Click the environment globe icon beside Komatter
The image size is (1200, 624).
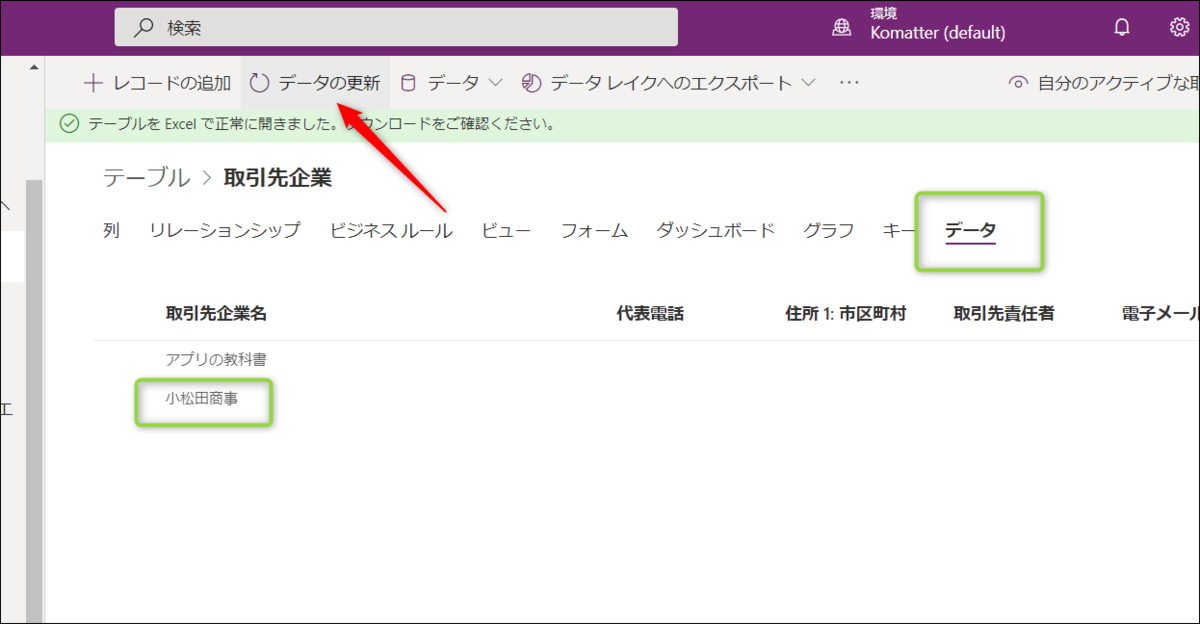click(842, 27)
